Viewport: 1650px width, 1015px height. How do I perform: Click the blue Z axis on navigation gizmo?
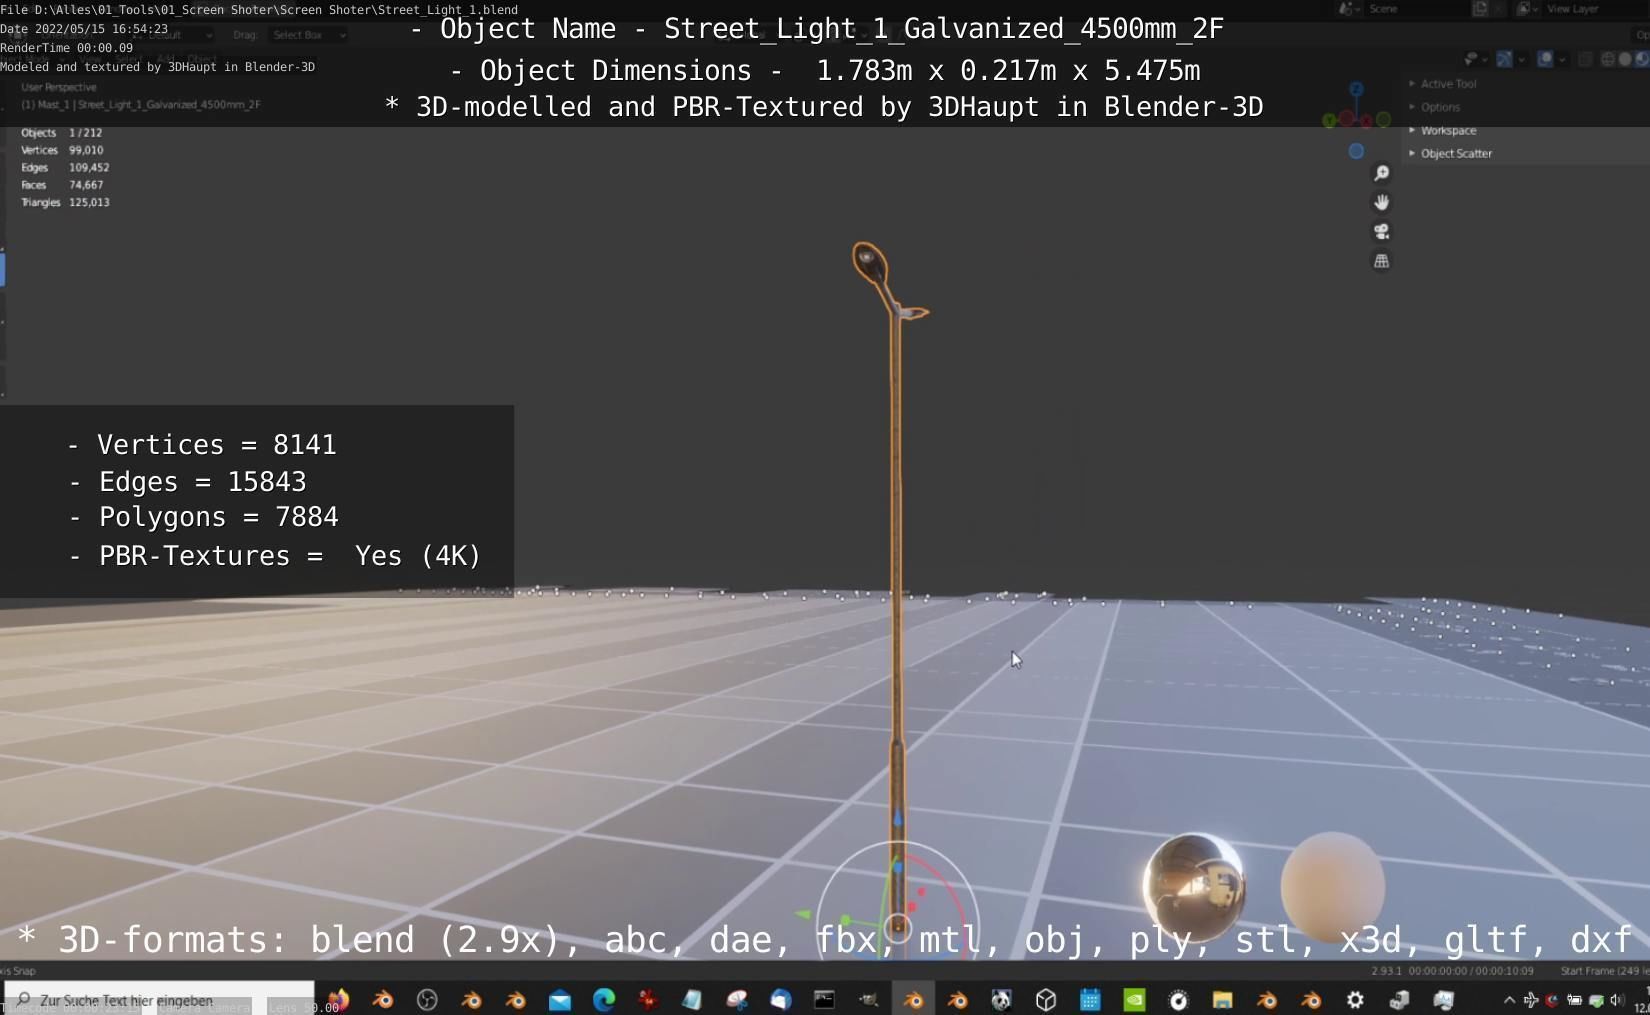(x=1356, y=90)
